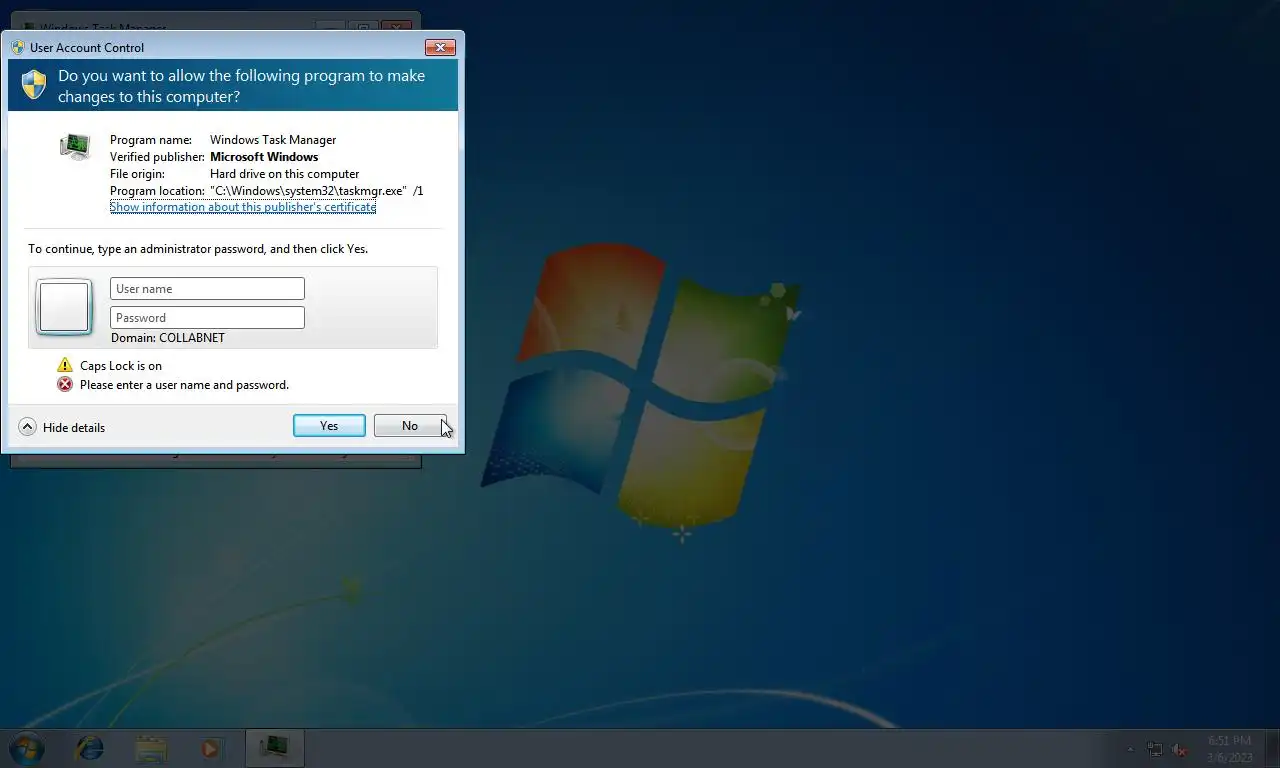
Task: Click the Yes button
Action: tap(329, 426)
